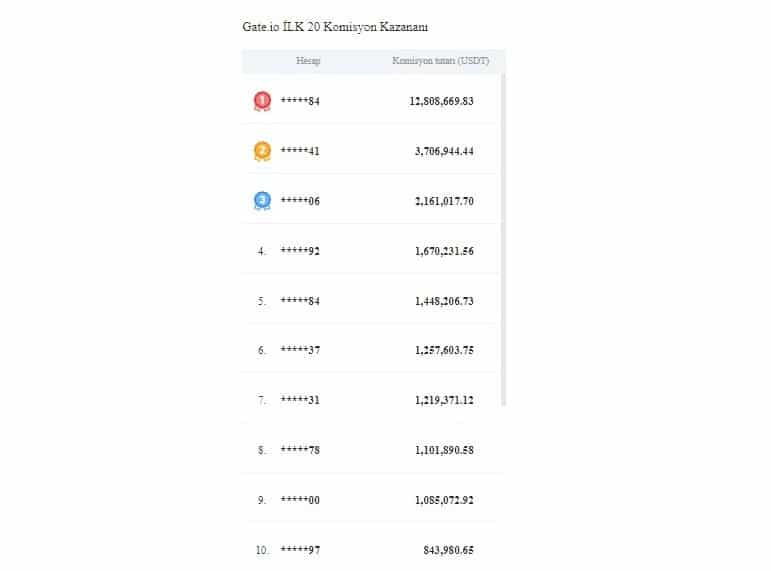Select account *****06 in third place

300,201
